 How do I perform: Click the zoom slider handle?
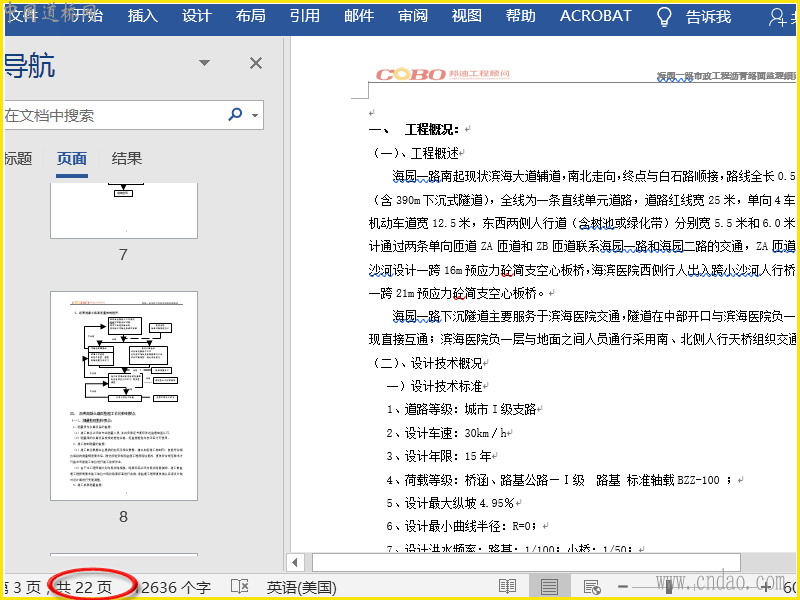coord(668,587)
